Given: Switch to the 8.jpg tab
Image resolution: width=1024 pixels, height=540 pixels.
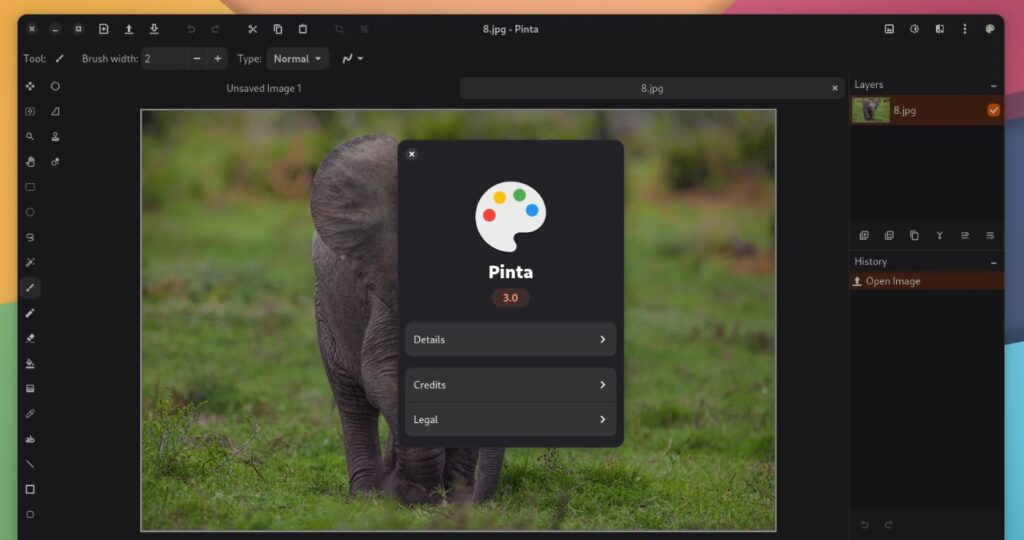Looking at the screenshot, I should point(652,88).
